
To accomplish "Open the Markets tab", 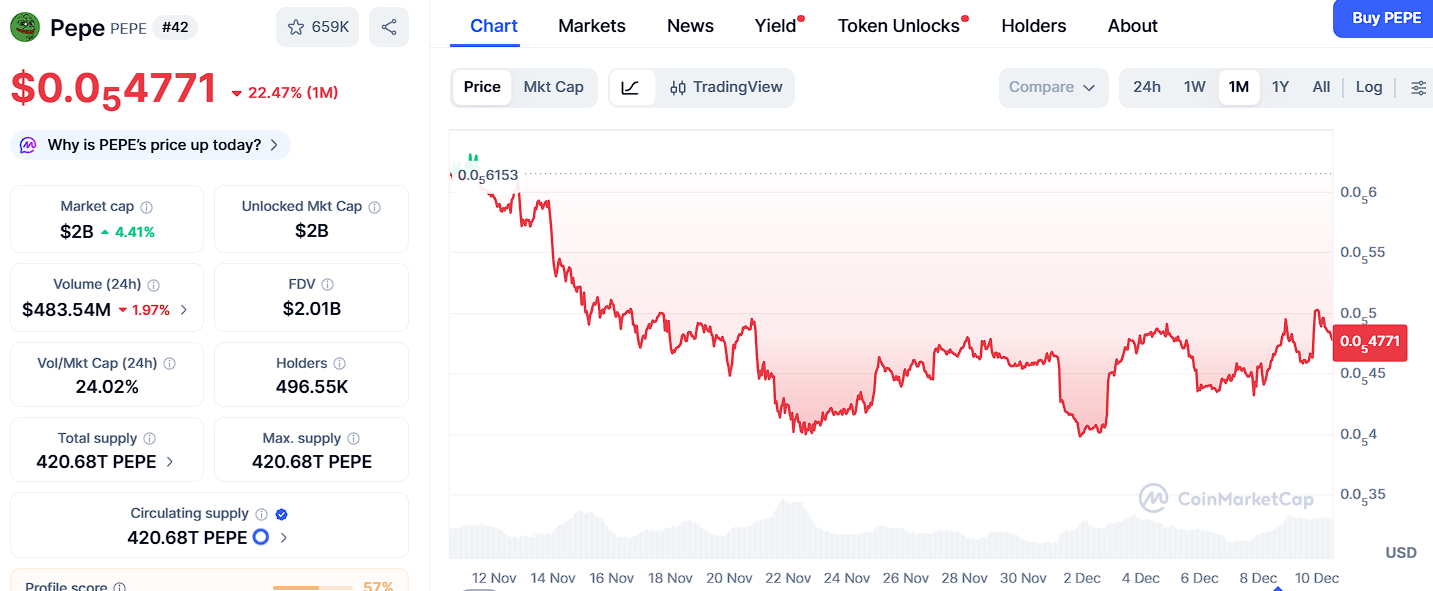I will tap(592, 26).
